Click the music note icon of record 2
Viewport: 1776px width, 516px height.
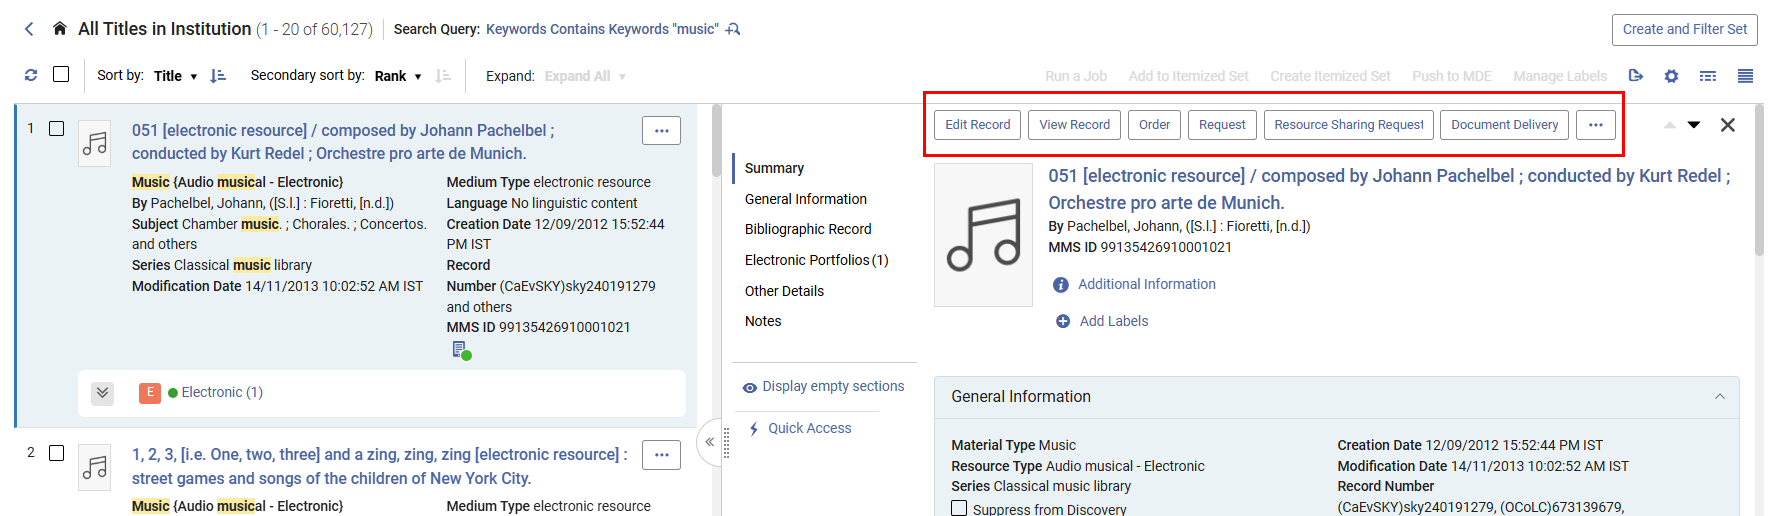tap(95, 468)
